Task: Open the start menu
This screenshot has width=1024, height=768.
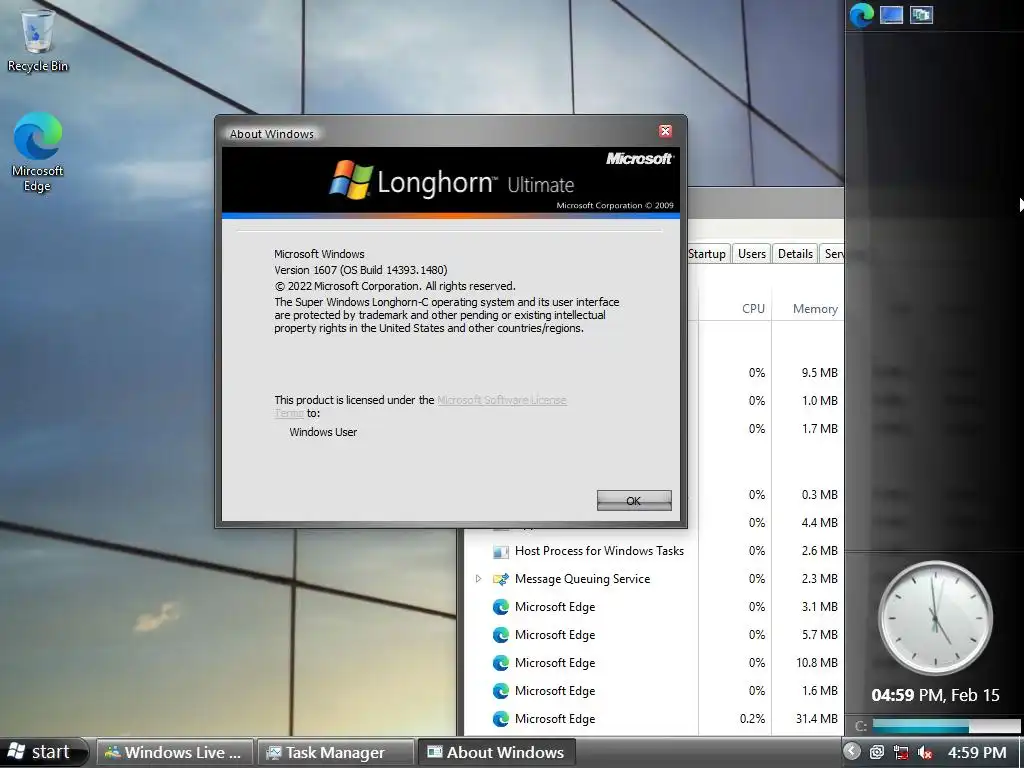Action: pyautogui.click(x=42, y=752)
